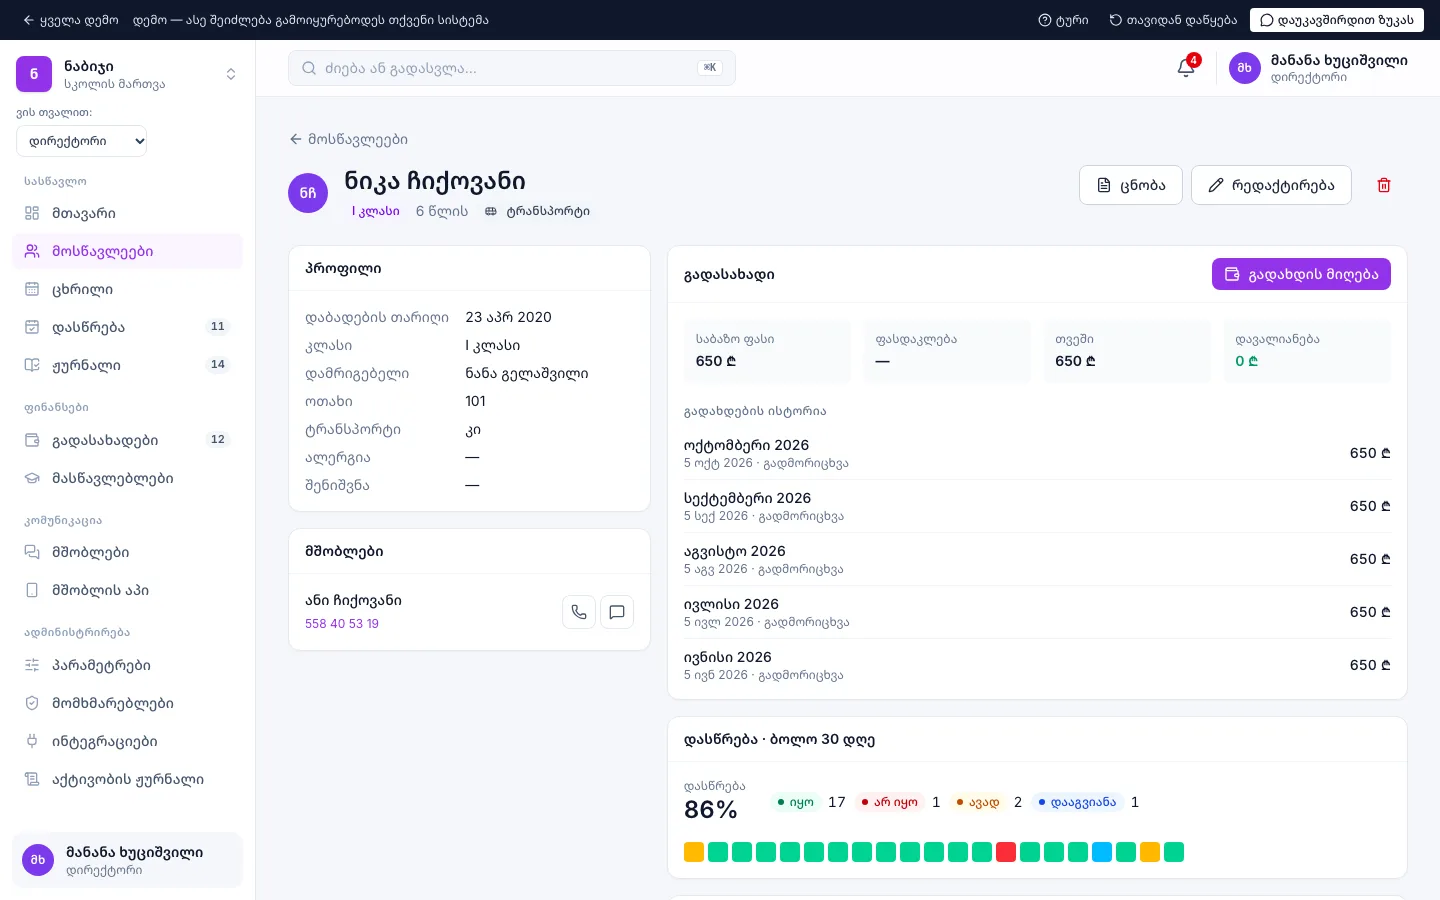Message parent using chat bubble icon
This screenshot has width=1440, height=900.
[x=617, y=612]
